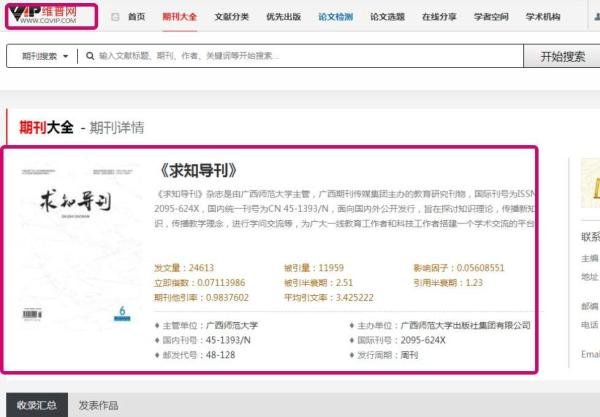The width and height of the screenshot is (600, 417).
Task: Open the 首页 navigation item
Action: point(137,17)
